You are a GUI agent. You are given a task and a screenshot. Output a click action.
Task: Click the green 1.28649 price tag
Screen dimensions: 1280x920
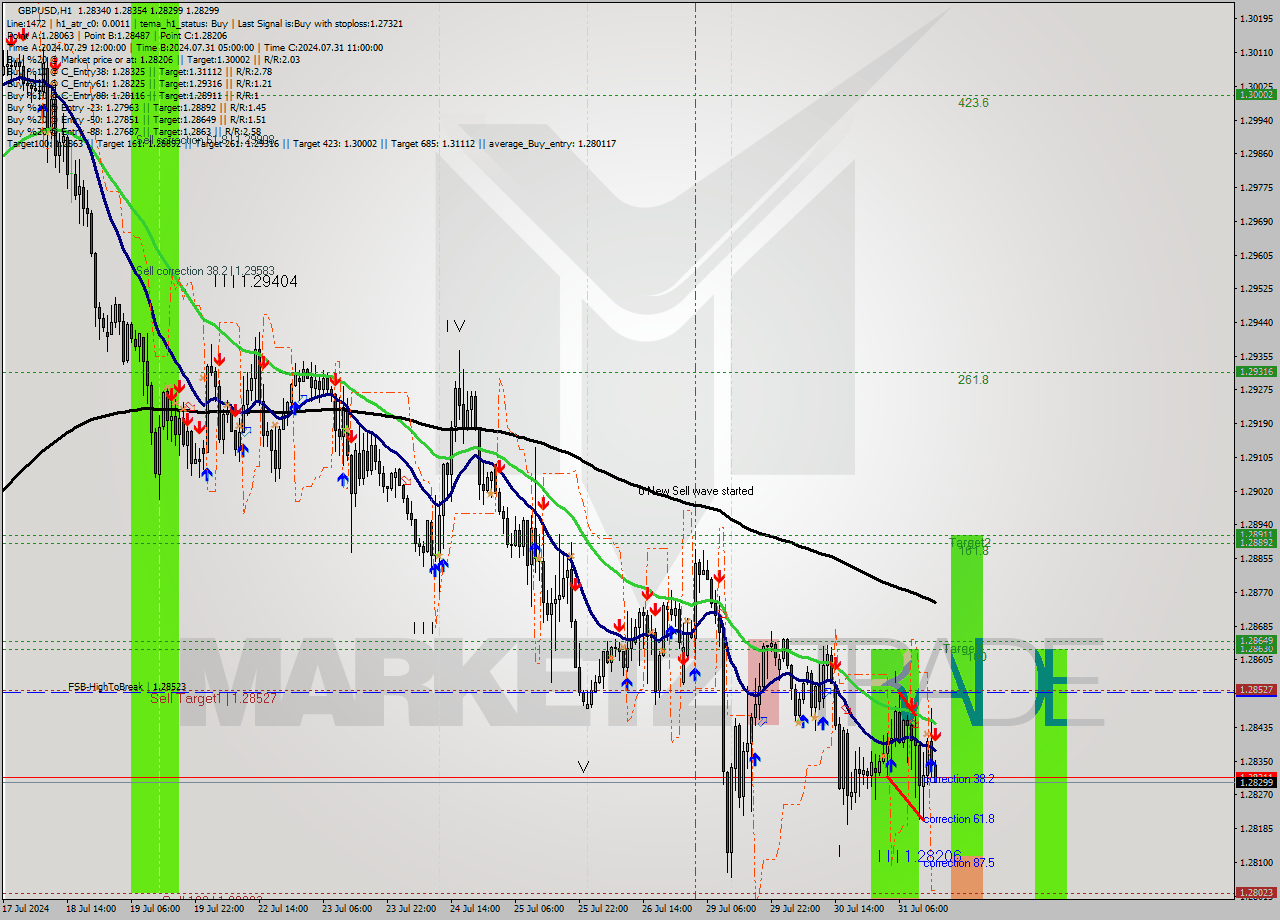(1256, 640)
